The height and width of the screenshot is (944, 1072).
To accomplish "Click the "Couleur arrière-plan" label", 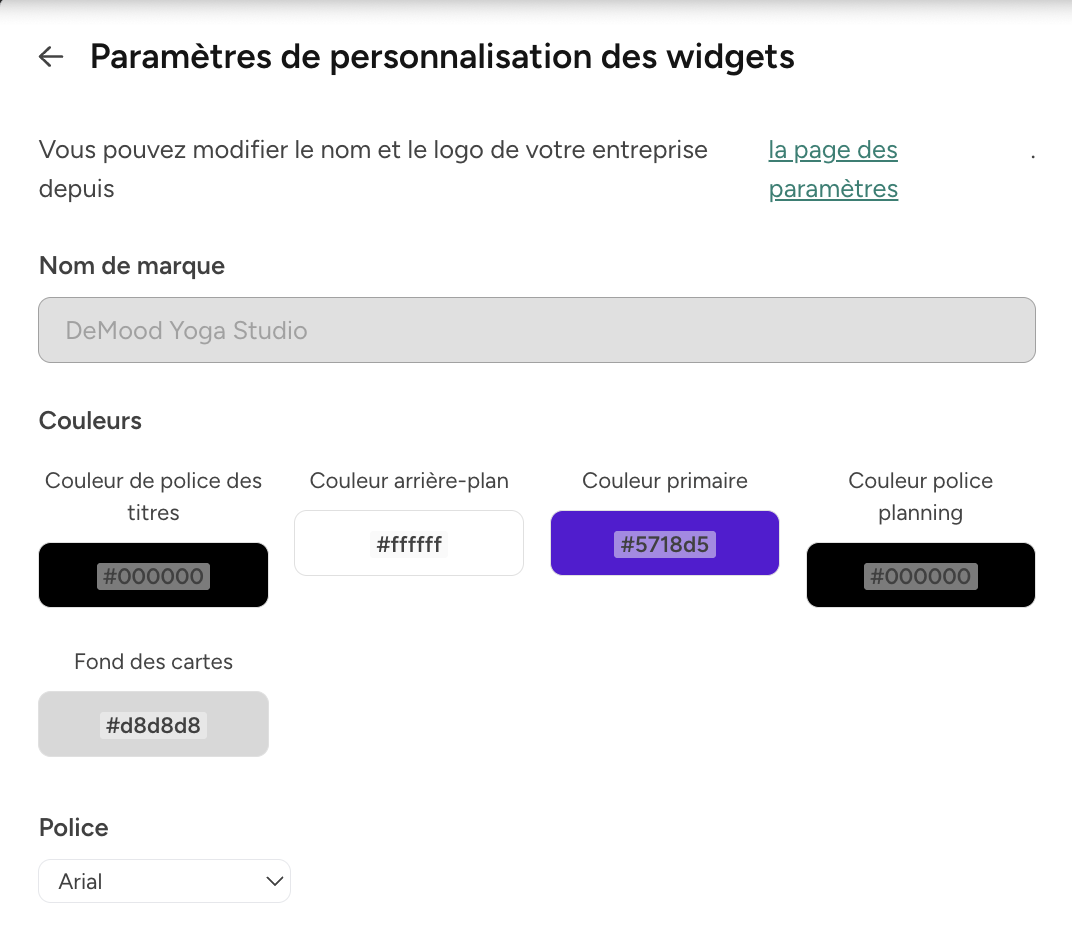I will (x=409, y=481).
